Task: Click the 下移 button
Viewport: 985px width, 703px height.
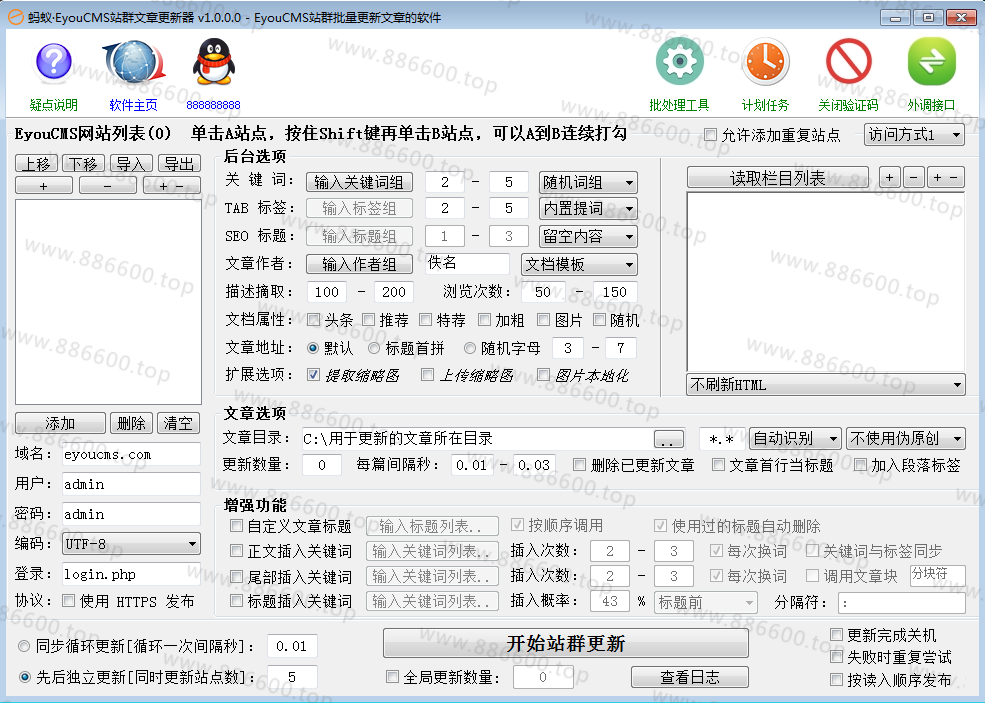Action: coord(83,164)
